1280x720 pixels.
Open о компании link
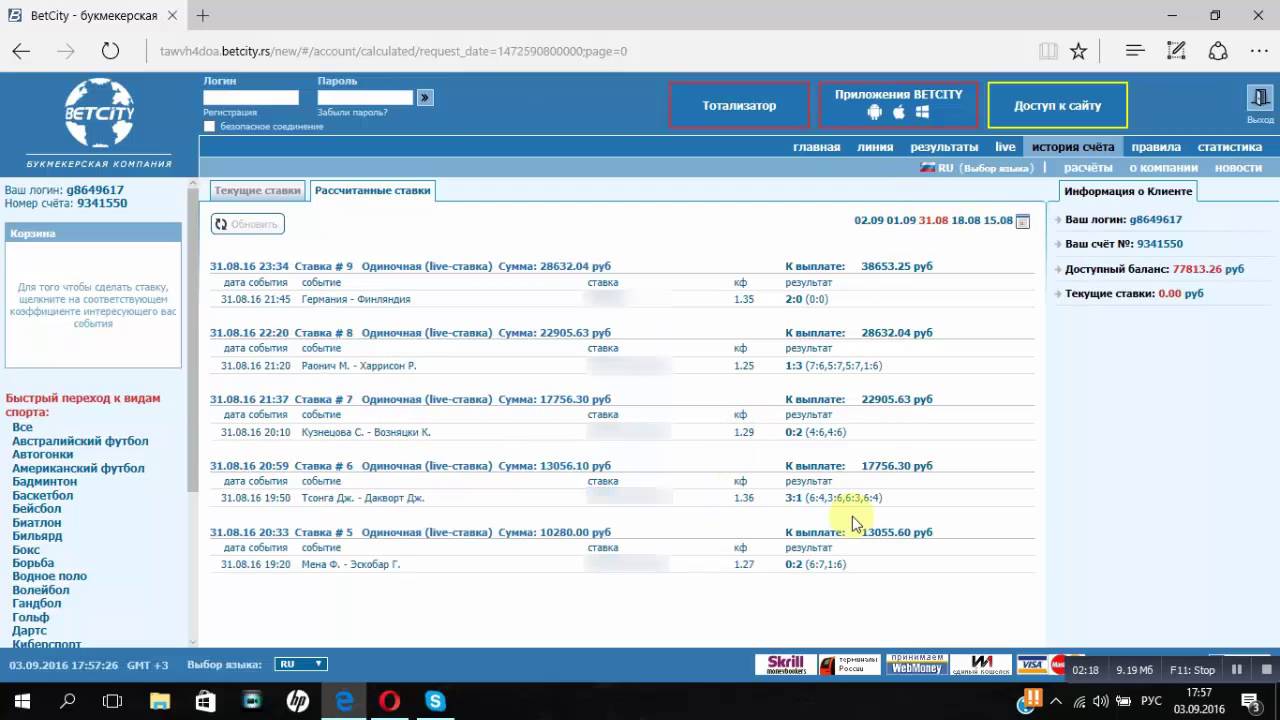click(x=1163, y=168)
